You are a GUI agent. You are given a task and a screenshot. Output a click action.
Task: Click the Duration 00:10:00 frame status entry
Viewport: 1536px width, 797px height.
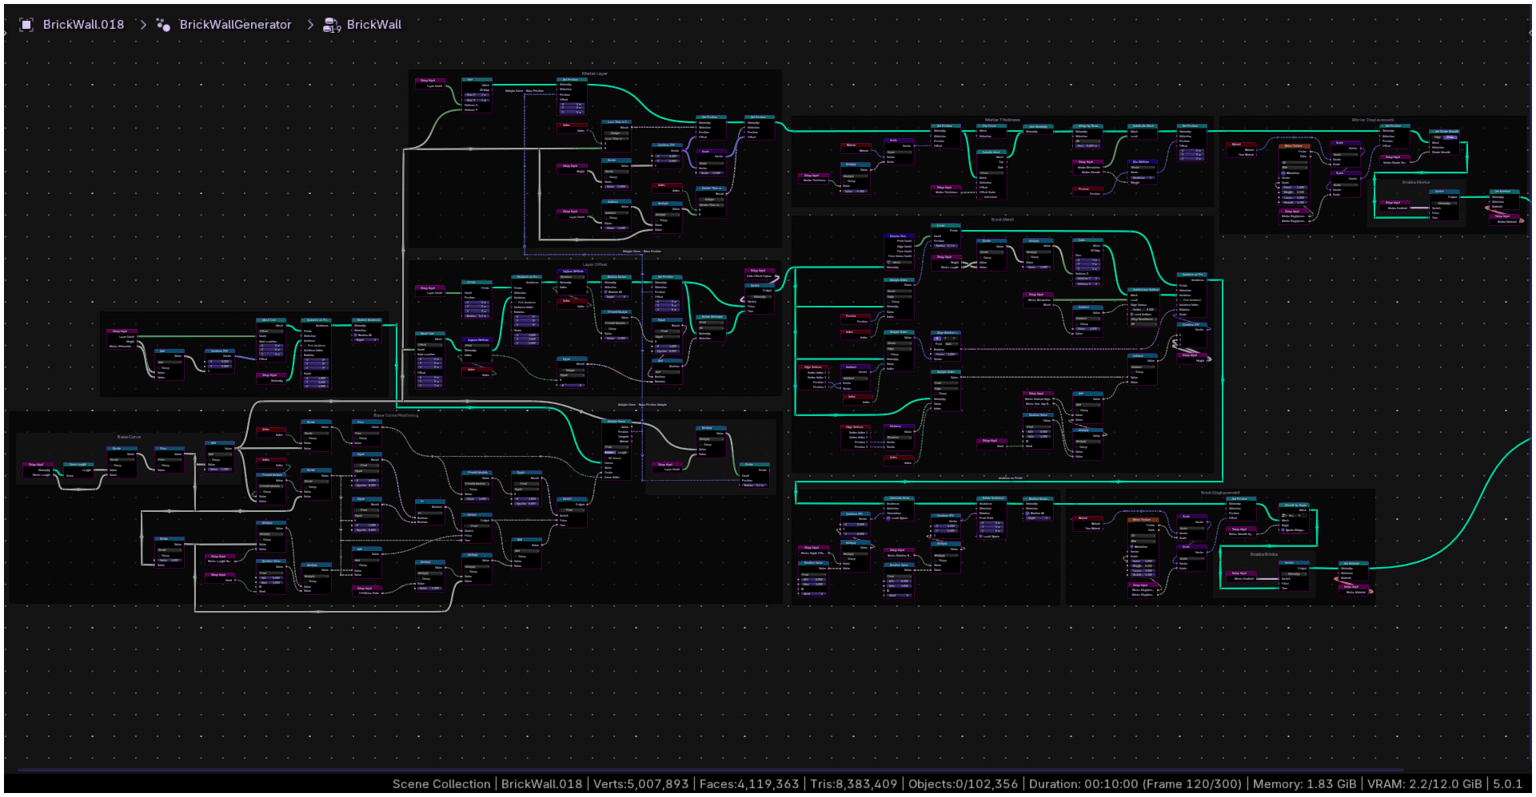1135,784
